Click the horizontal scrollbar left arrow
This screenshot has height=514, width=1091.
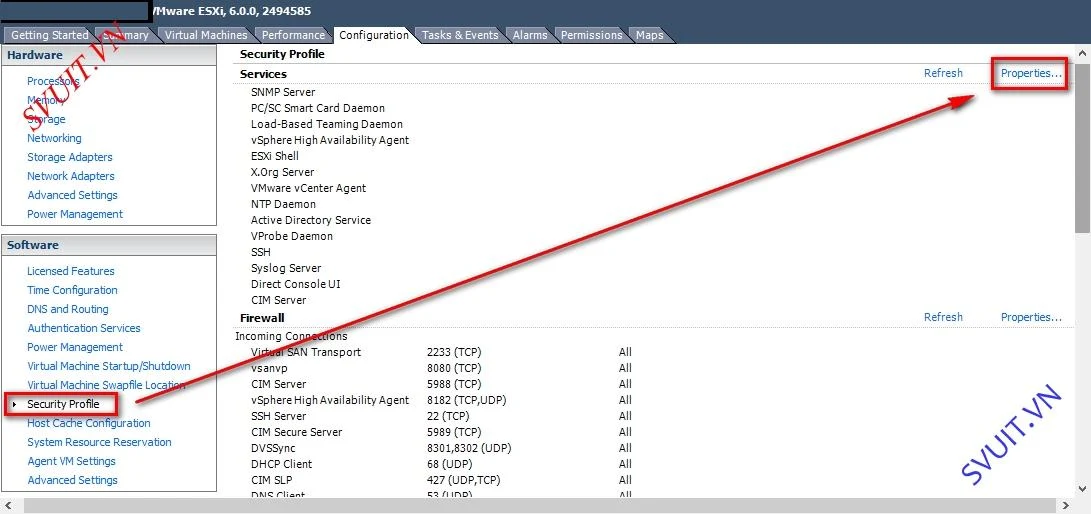pos(8,506)
